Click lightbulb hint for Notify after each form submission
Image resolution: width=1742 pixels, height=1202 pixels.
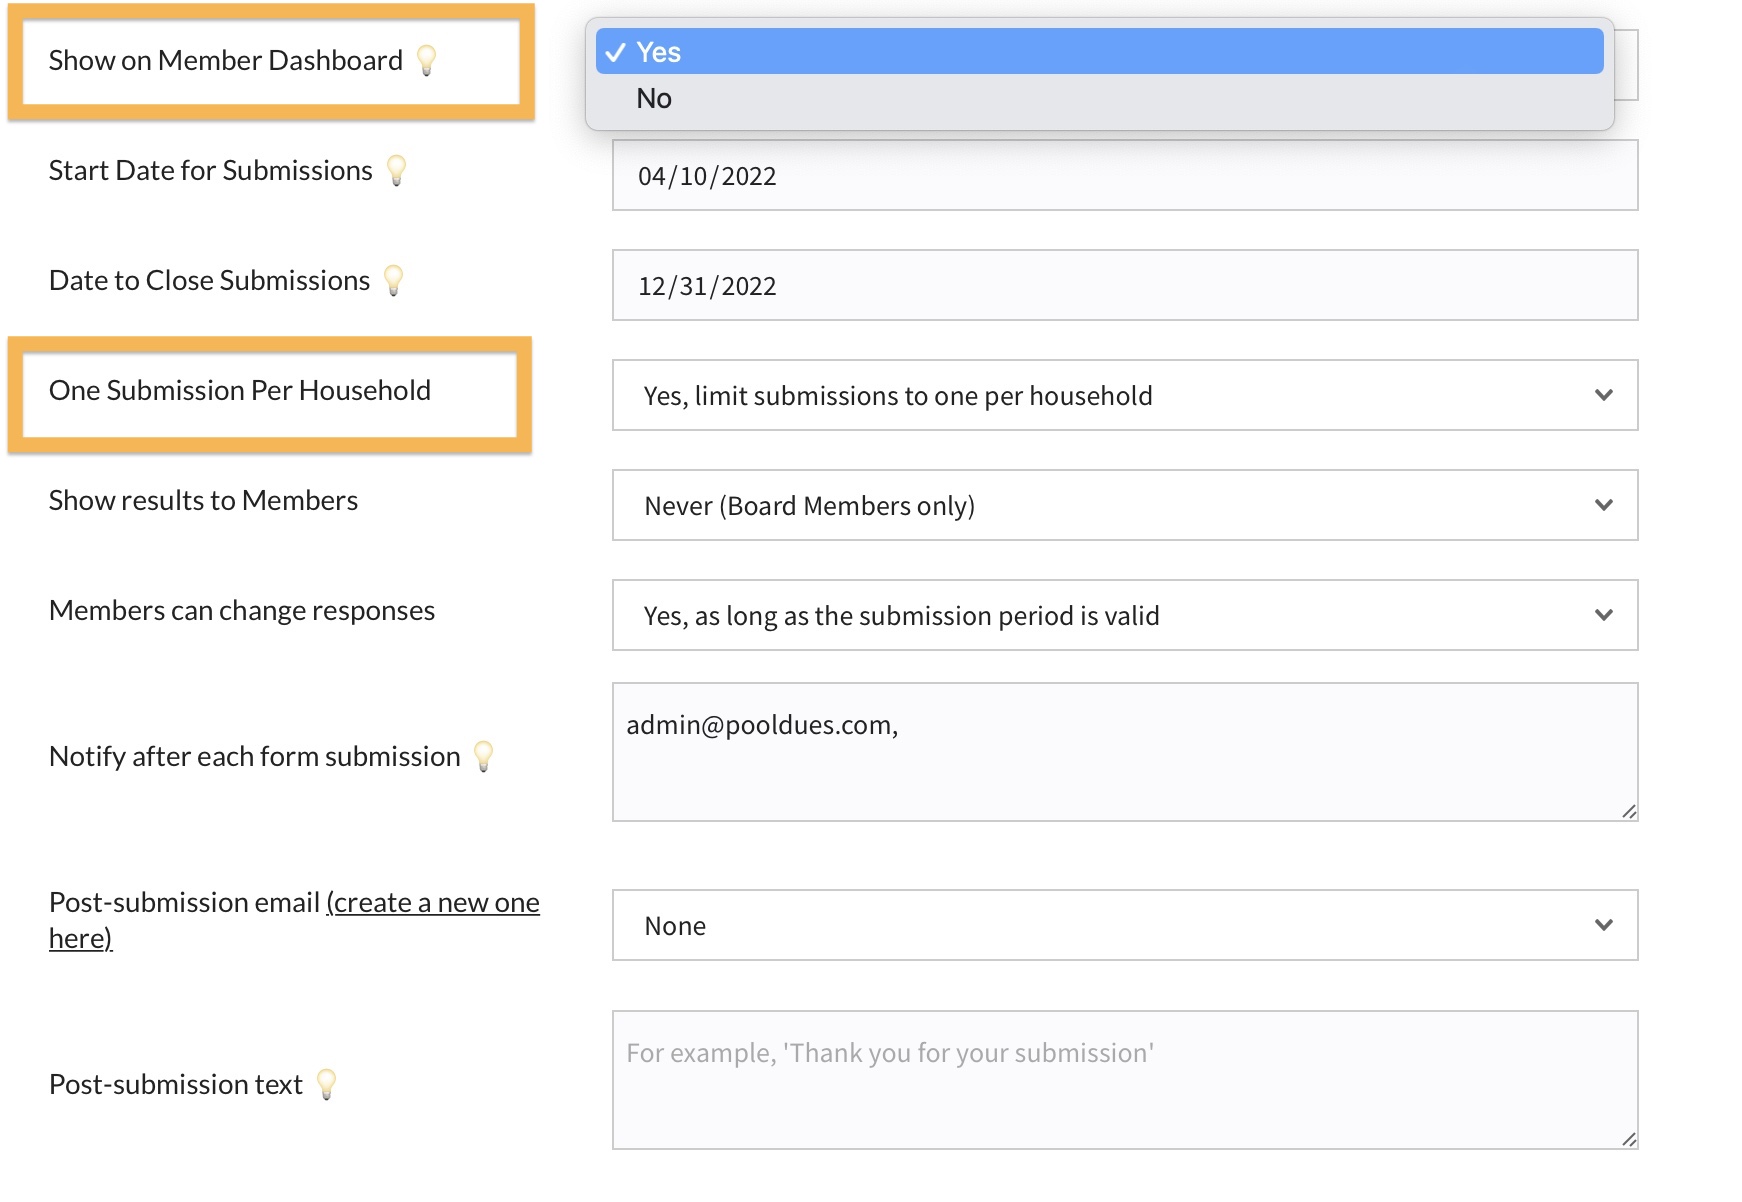pos(484,757)
